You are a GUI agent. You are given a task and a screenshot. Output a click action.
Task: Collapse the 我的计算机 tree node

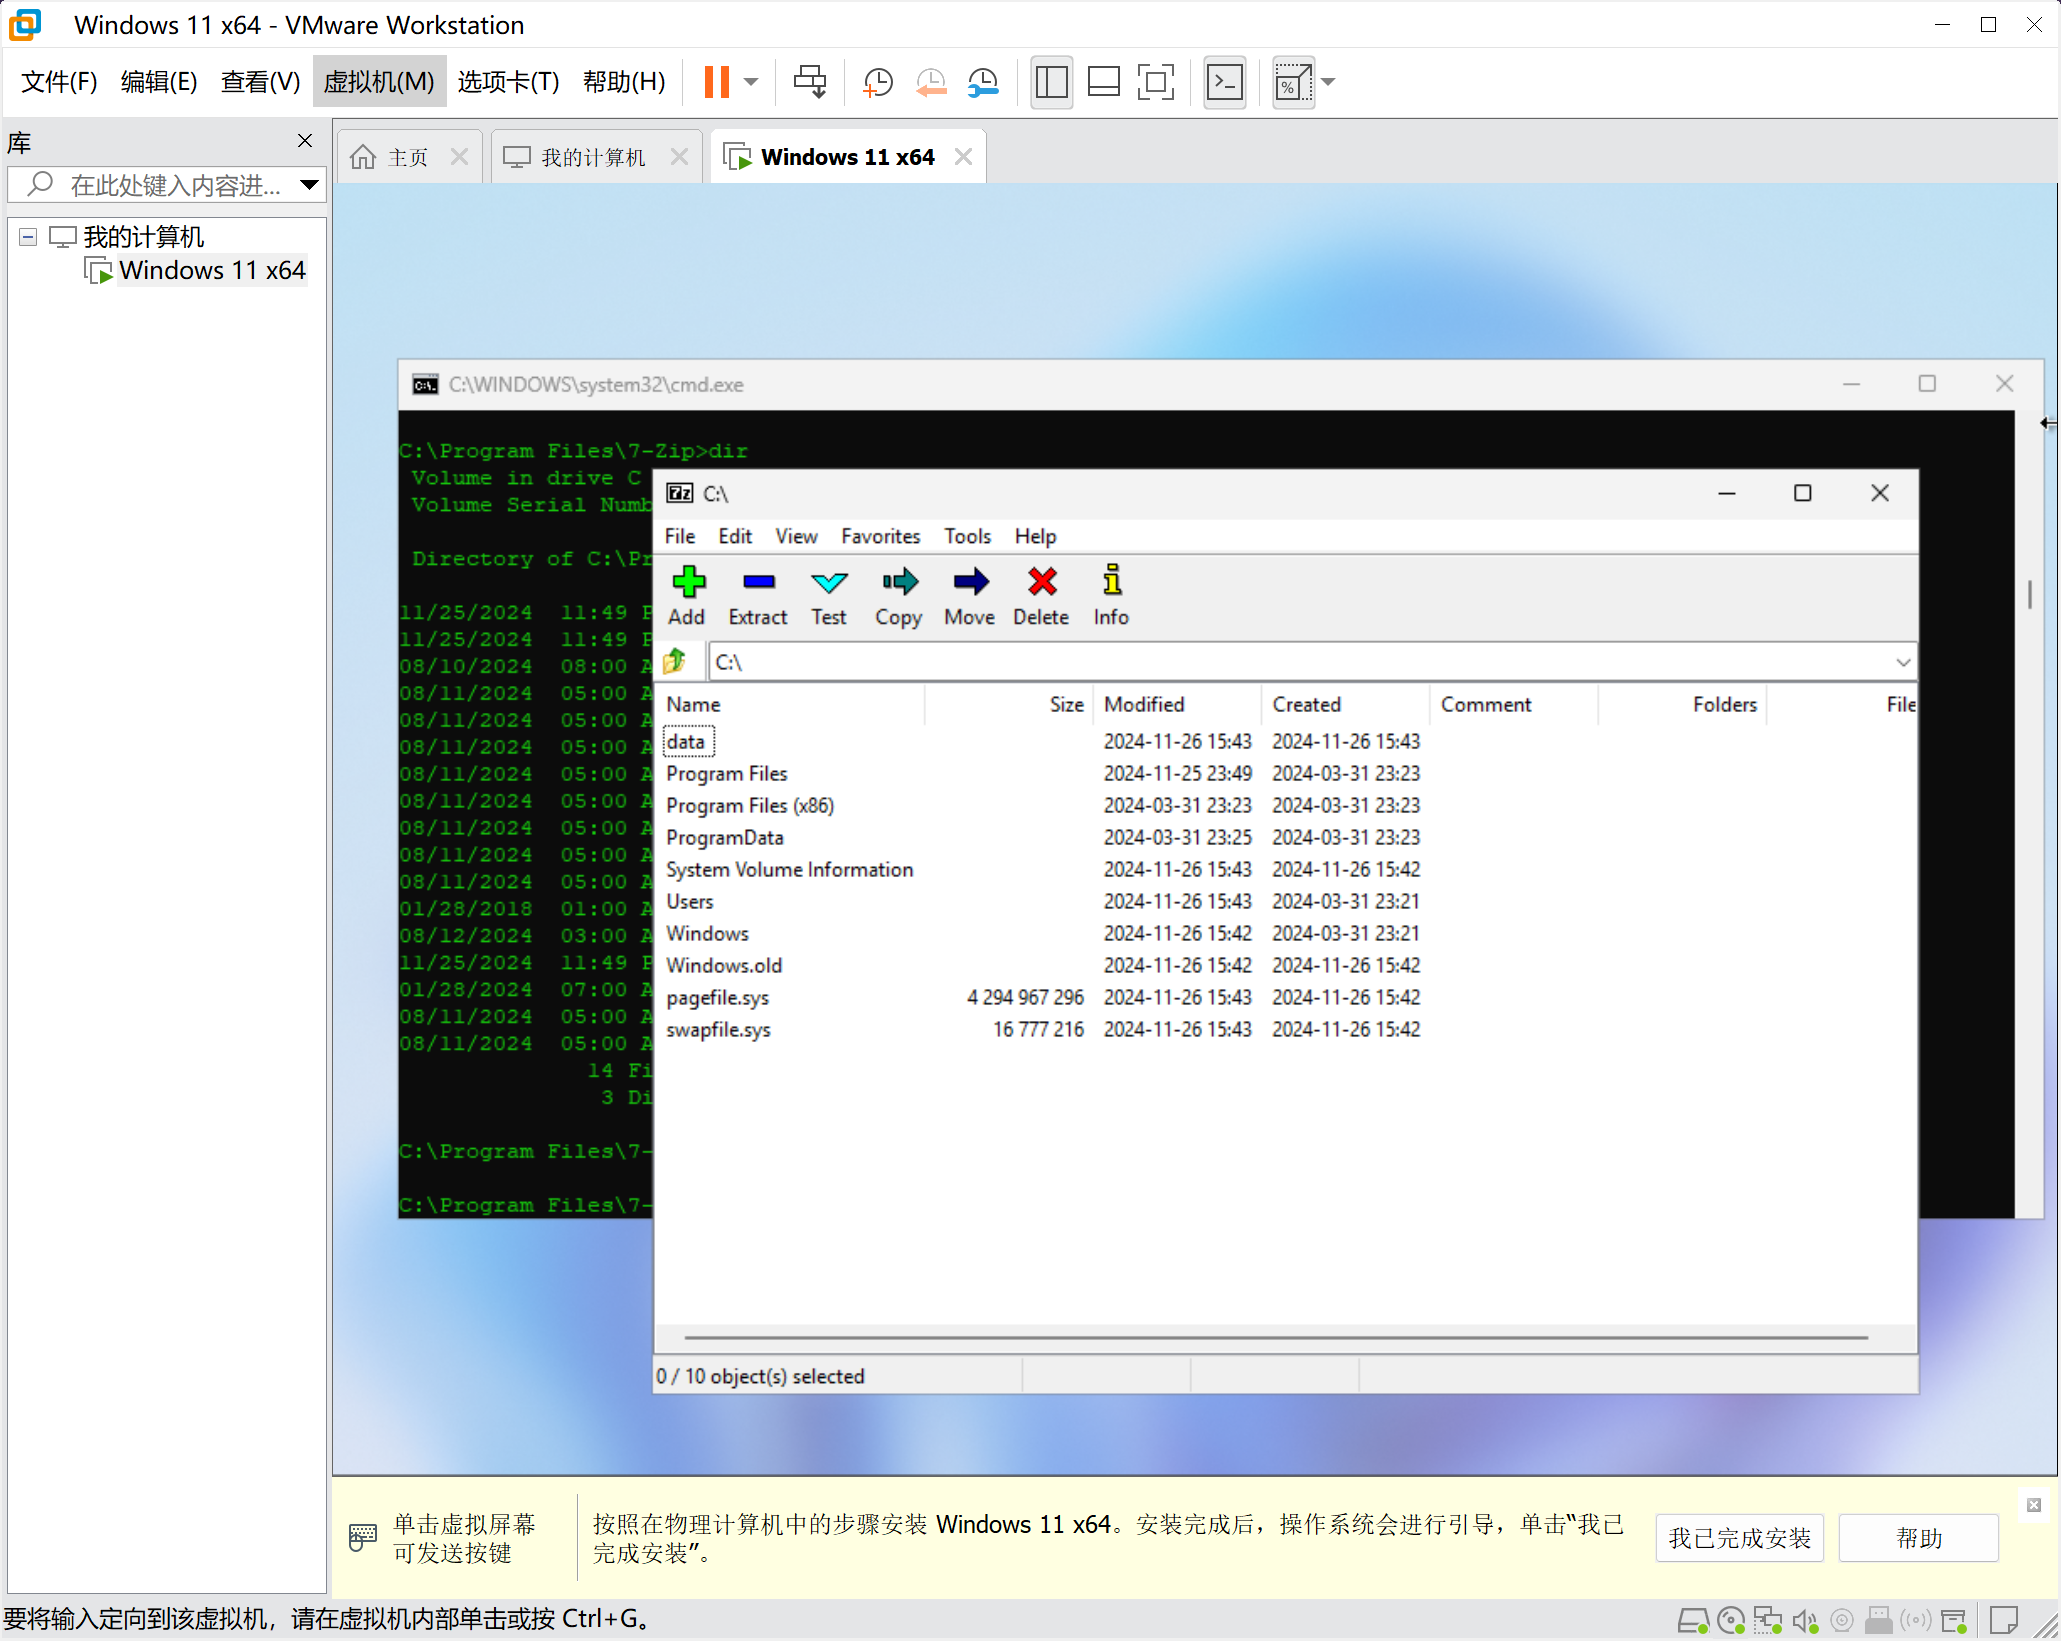28,237
